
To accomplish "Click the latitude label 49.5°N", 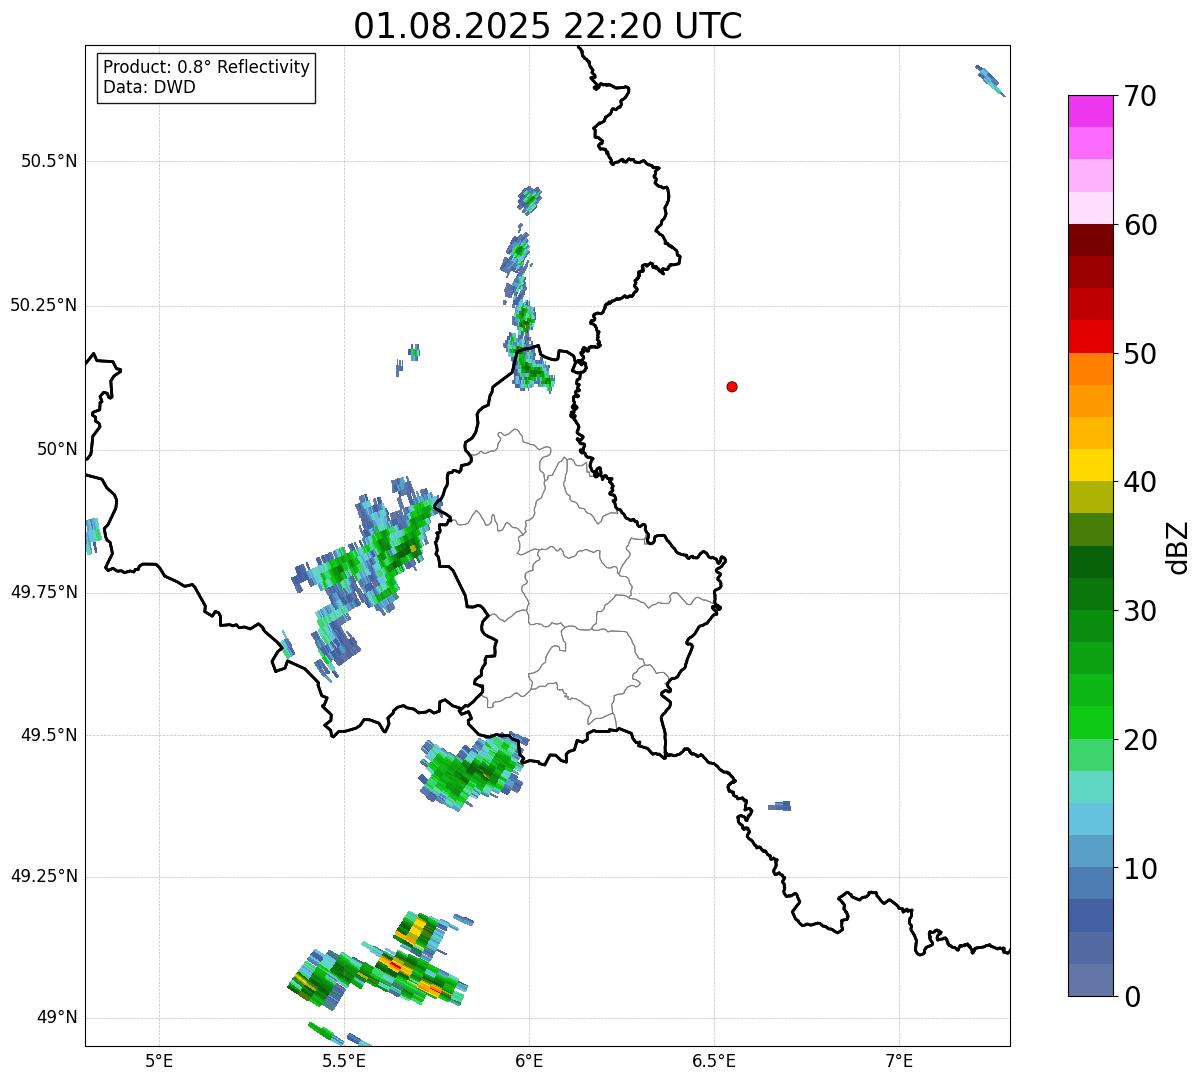I will (48, 735).
